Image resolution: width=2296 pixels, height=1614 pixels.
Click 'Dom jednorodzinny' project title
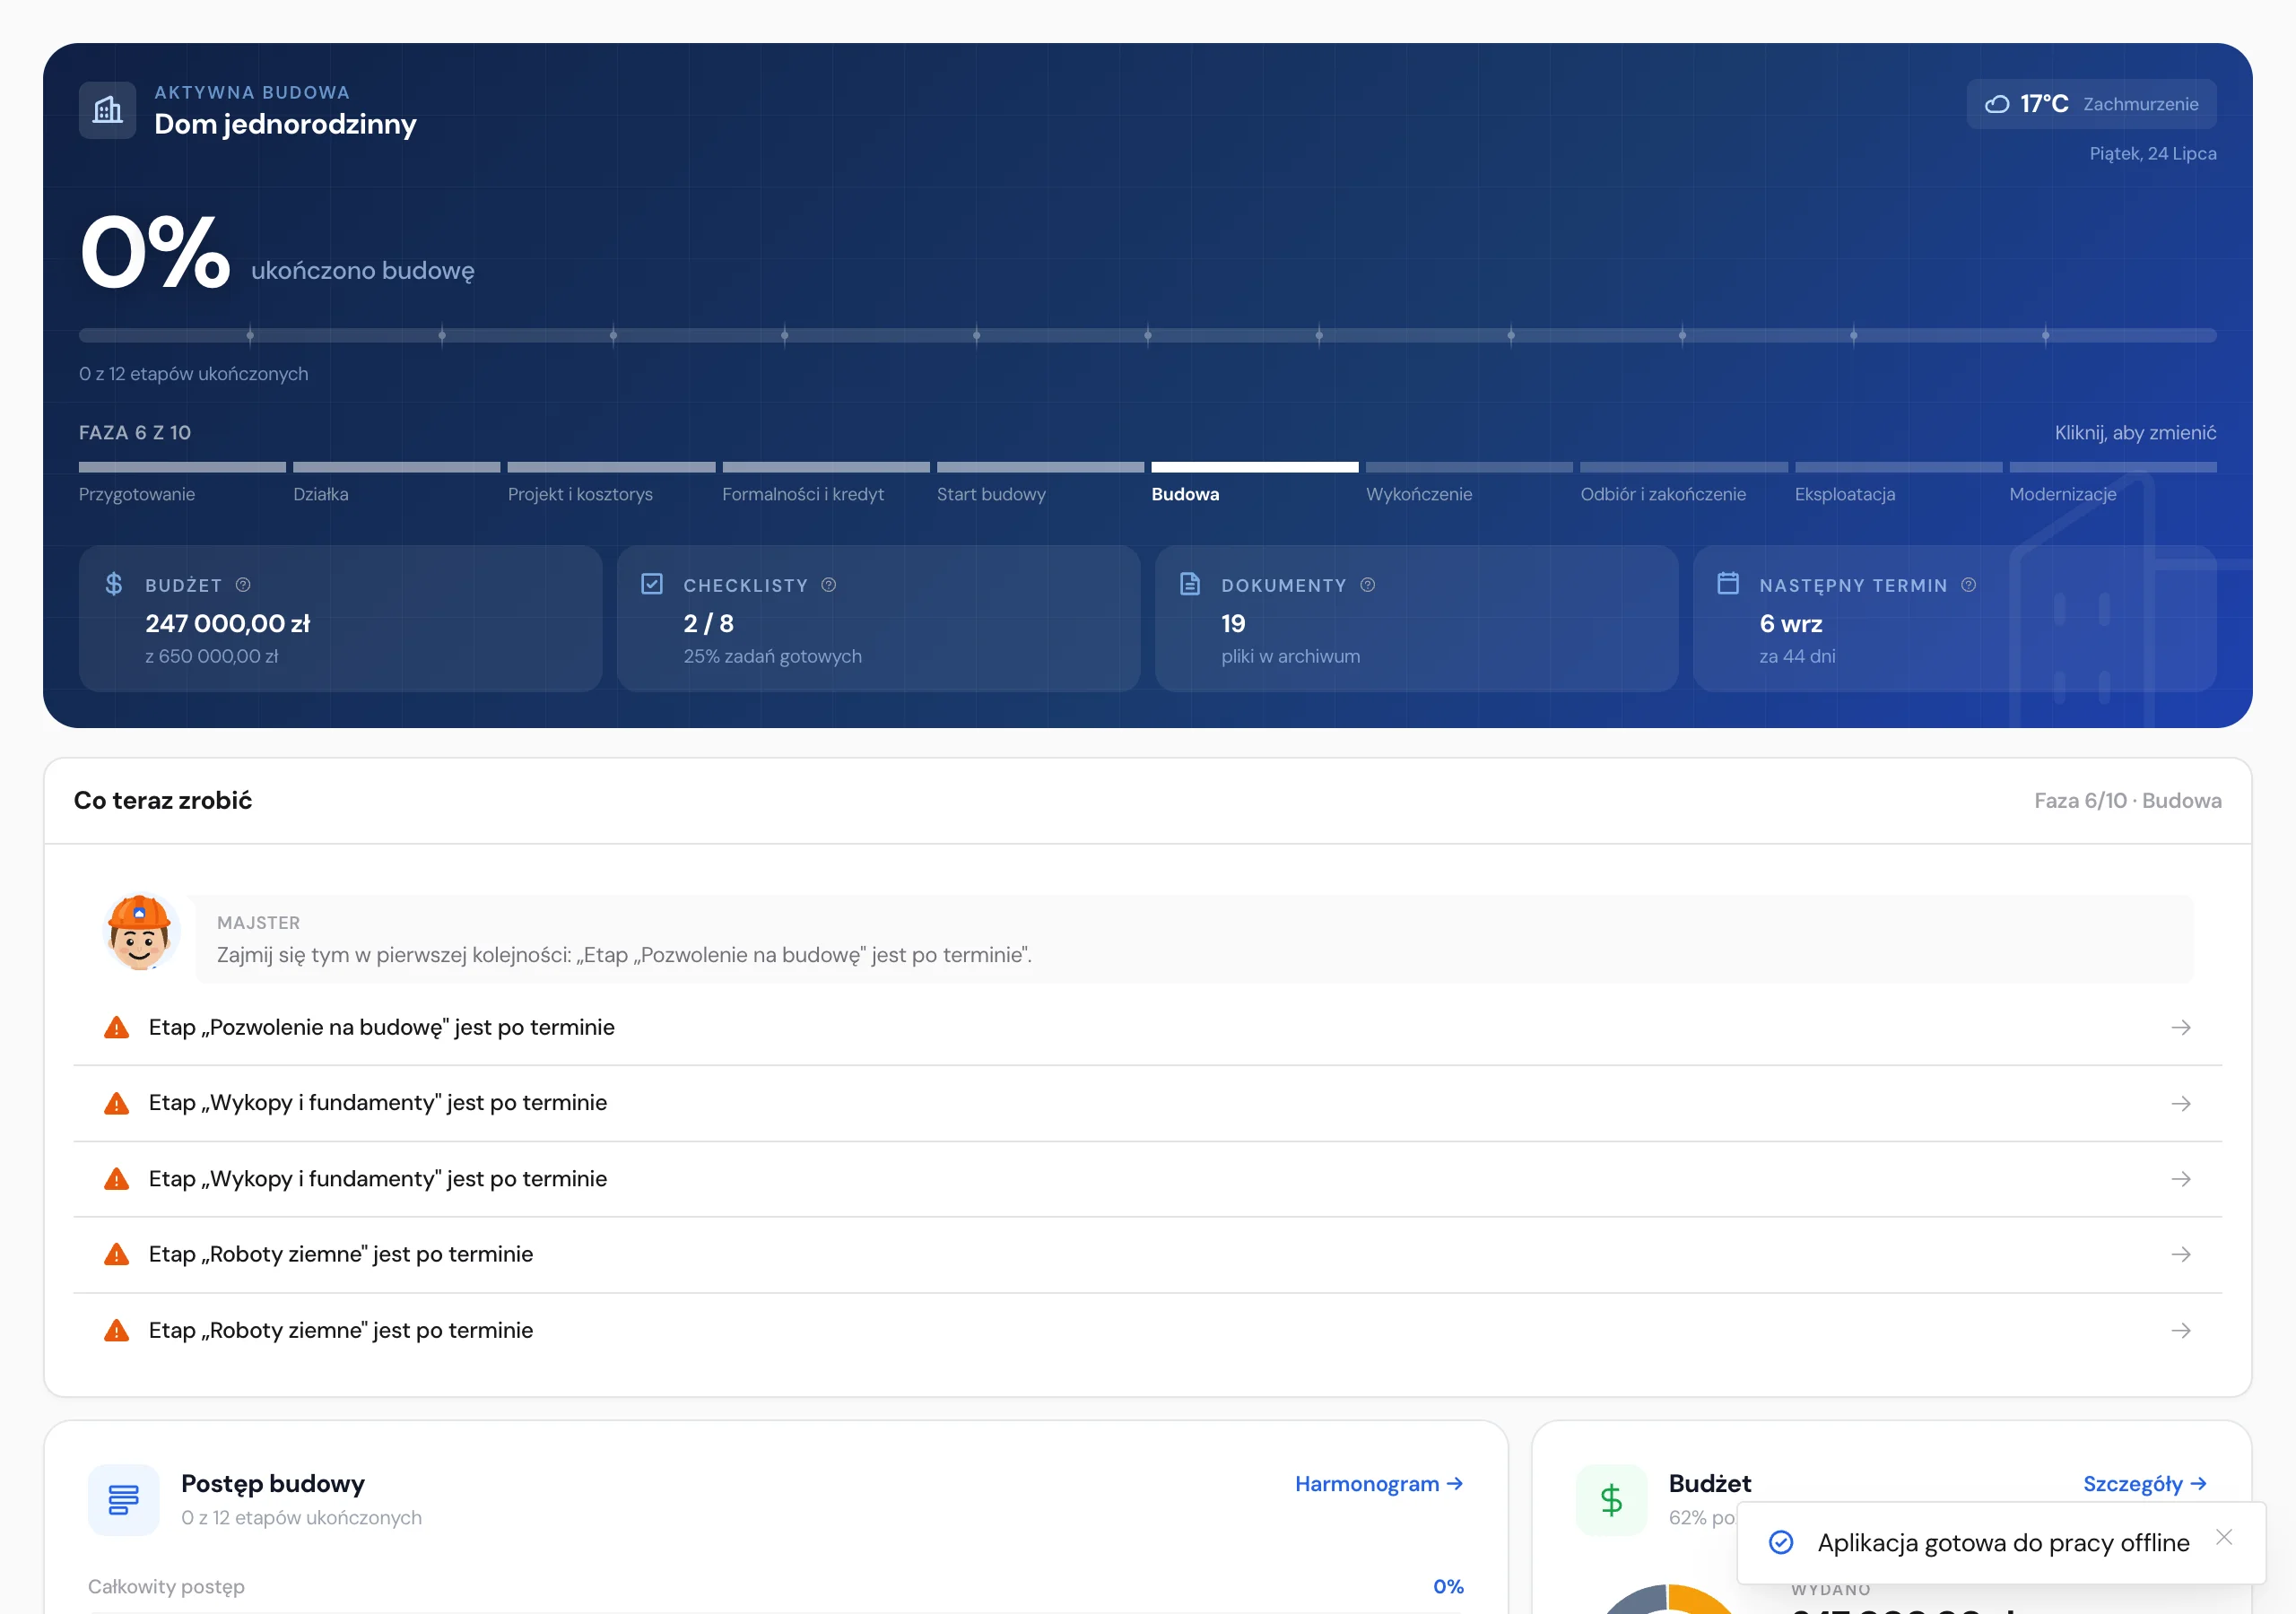point(285,124)
